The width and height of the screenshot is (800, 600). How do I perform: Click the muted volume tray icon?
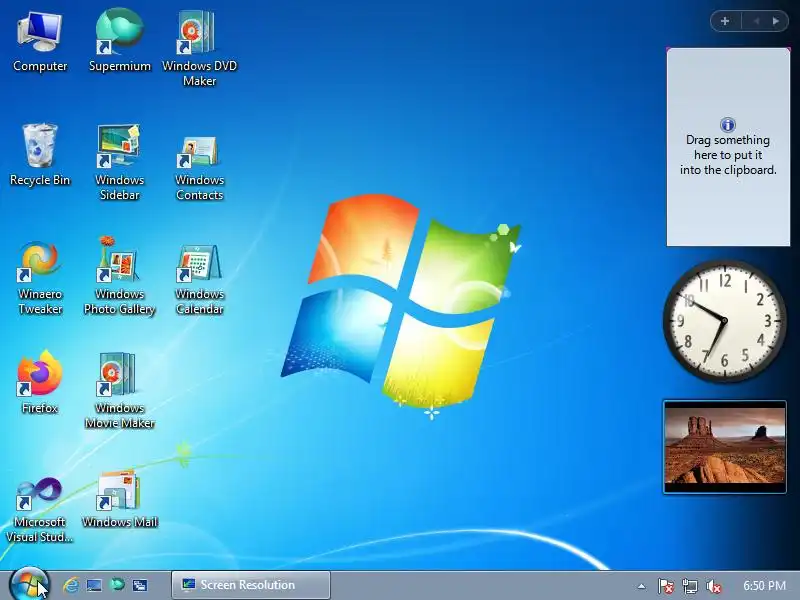(713, 586)
